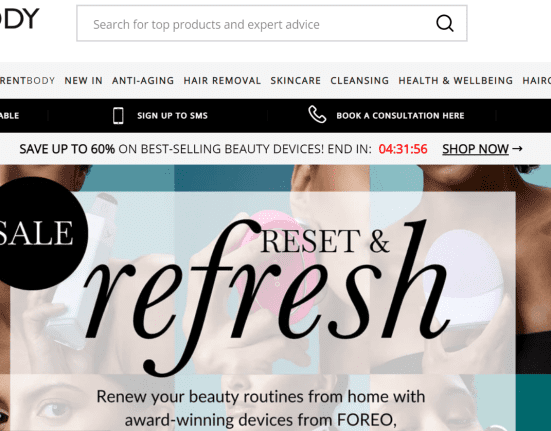Image resolution: width=551 pixels, height=431 pixels.
Task: Click the arrow after Shop Now
Action: (517, 149)
